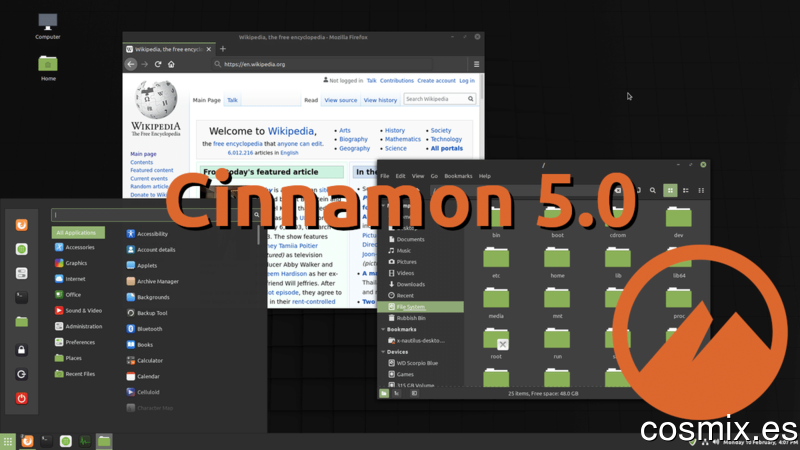The image size is (800, 450).
Task: Open the Computer desktop icon
Action: point(47,26)
